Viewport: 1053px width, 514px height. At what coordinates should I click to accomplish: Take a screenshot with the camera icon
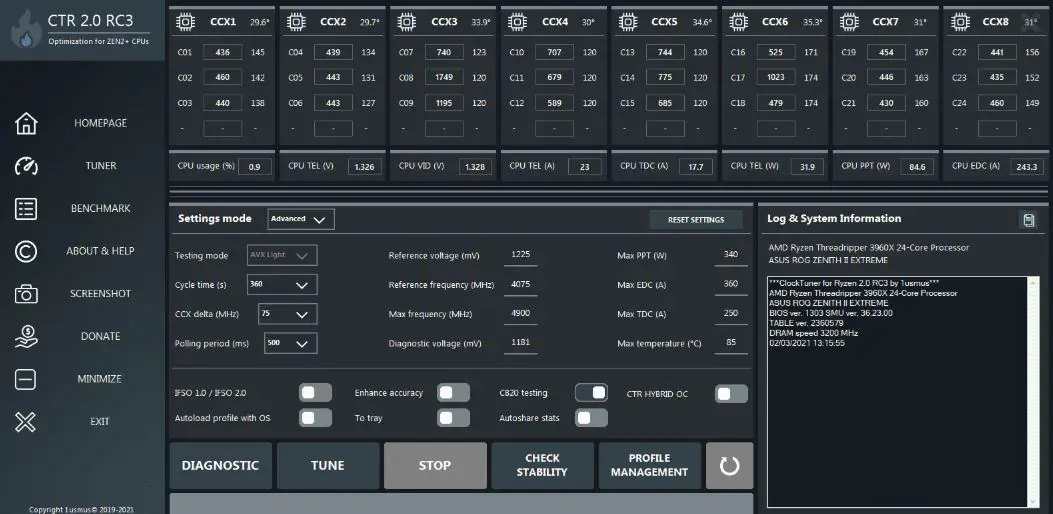point(26,294)
